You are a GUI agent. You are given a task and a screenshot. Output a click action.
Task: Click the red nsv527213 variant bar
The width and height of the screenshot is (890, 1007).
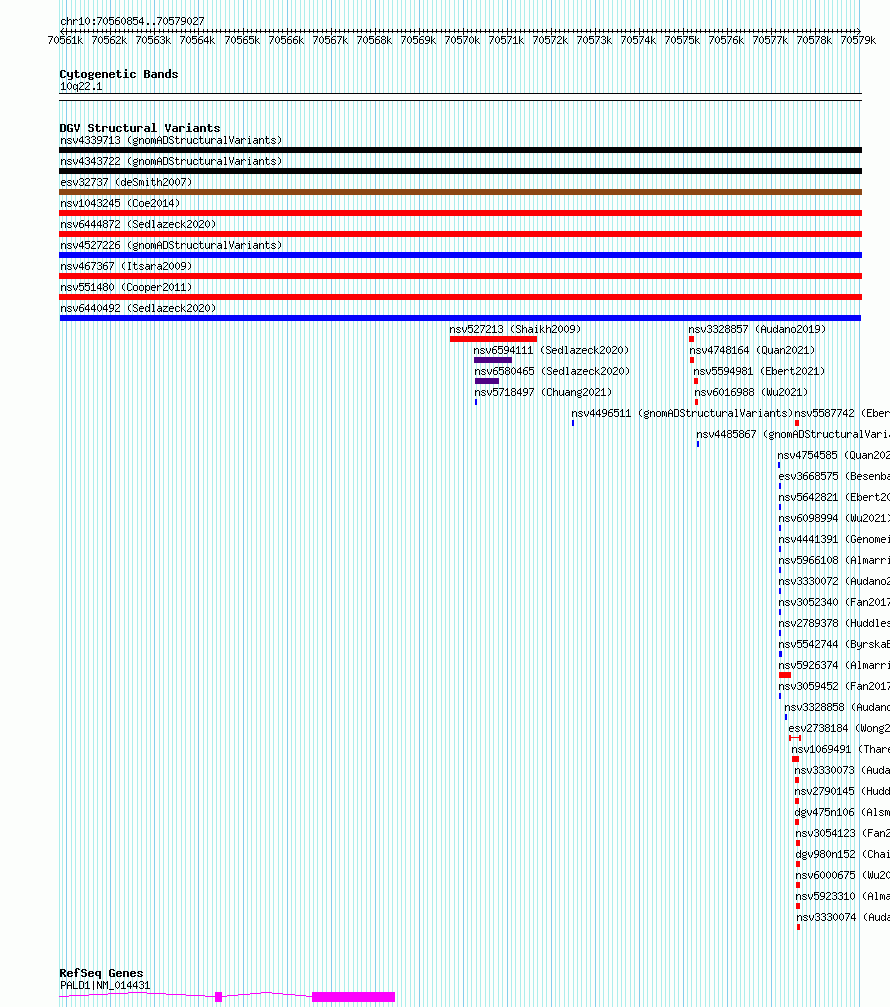493,339
